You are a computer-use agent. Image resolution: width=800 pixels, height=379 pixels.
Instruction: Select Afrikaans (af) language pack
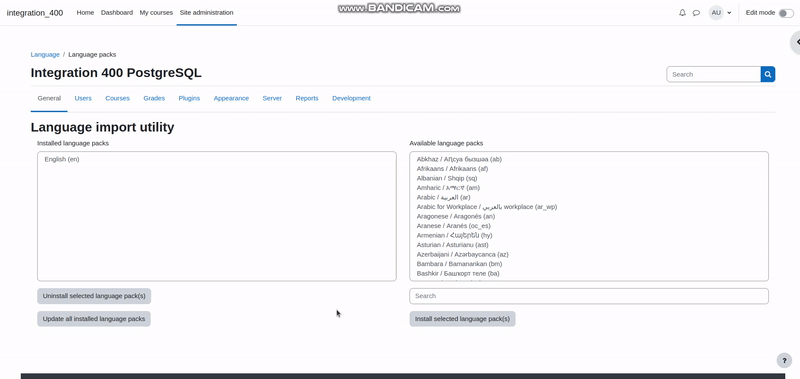click(x=589, y=169)
